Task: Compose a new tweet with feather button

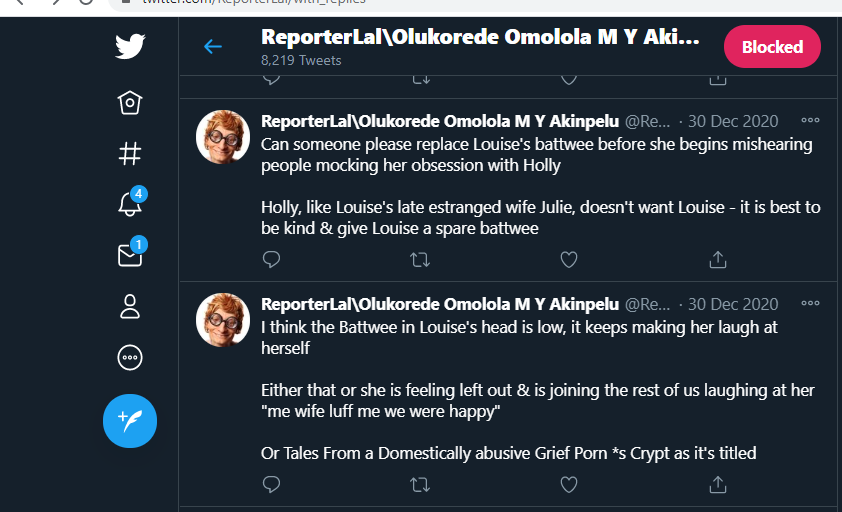Action: point(130,420)
